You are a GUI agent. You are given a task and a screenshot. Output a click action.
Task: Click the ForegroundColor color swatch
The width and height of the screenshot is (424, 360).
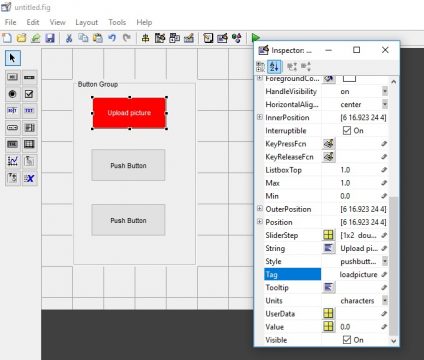coord(349,79)
